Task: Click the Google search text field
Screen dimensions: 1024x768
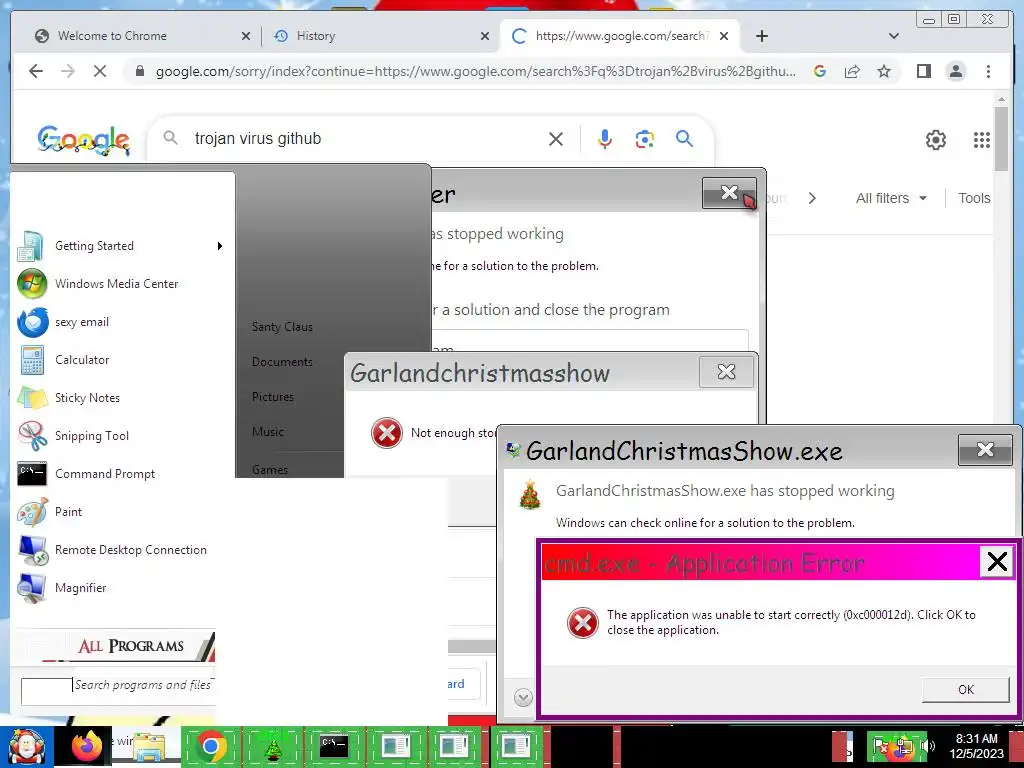Action: pyautogui.click(x=366, y=138)
